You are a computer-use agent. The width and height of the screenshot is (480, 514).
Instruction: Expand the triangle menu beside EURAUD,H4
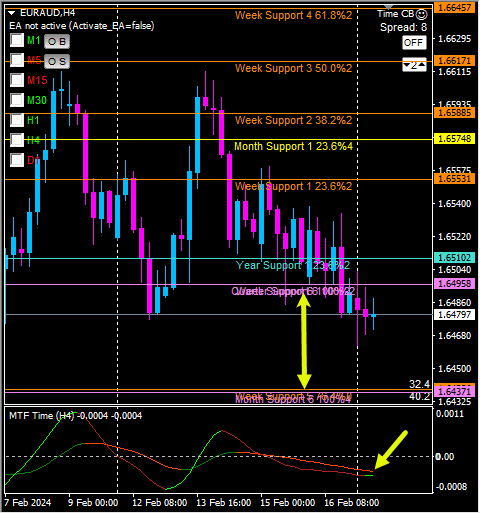point(12,13)
